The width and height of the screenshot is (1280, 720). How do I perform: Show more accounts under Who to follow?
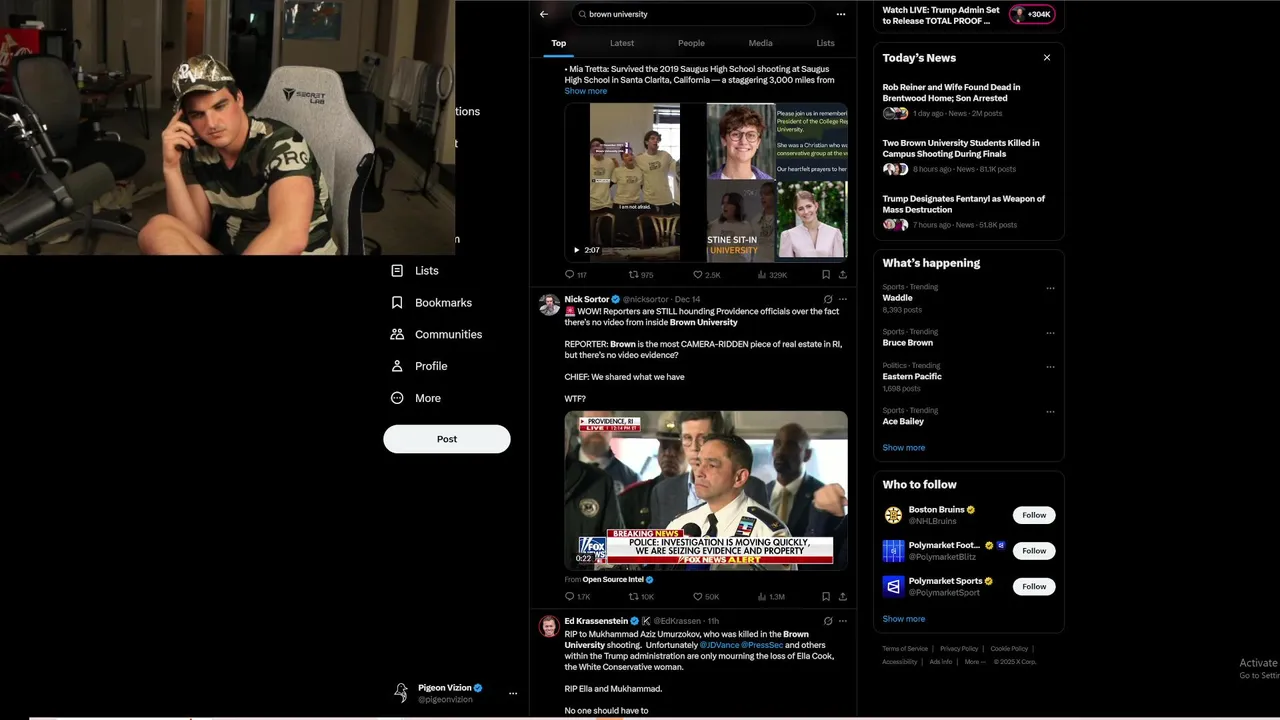(903, 619)
